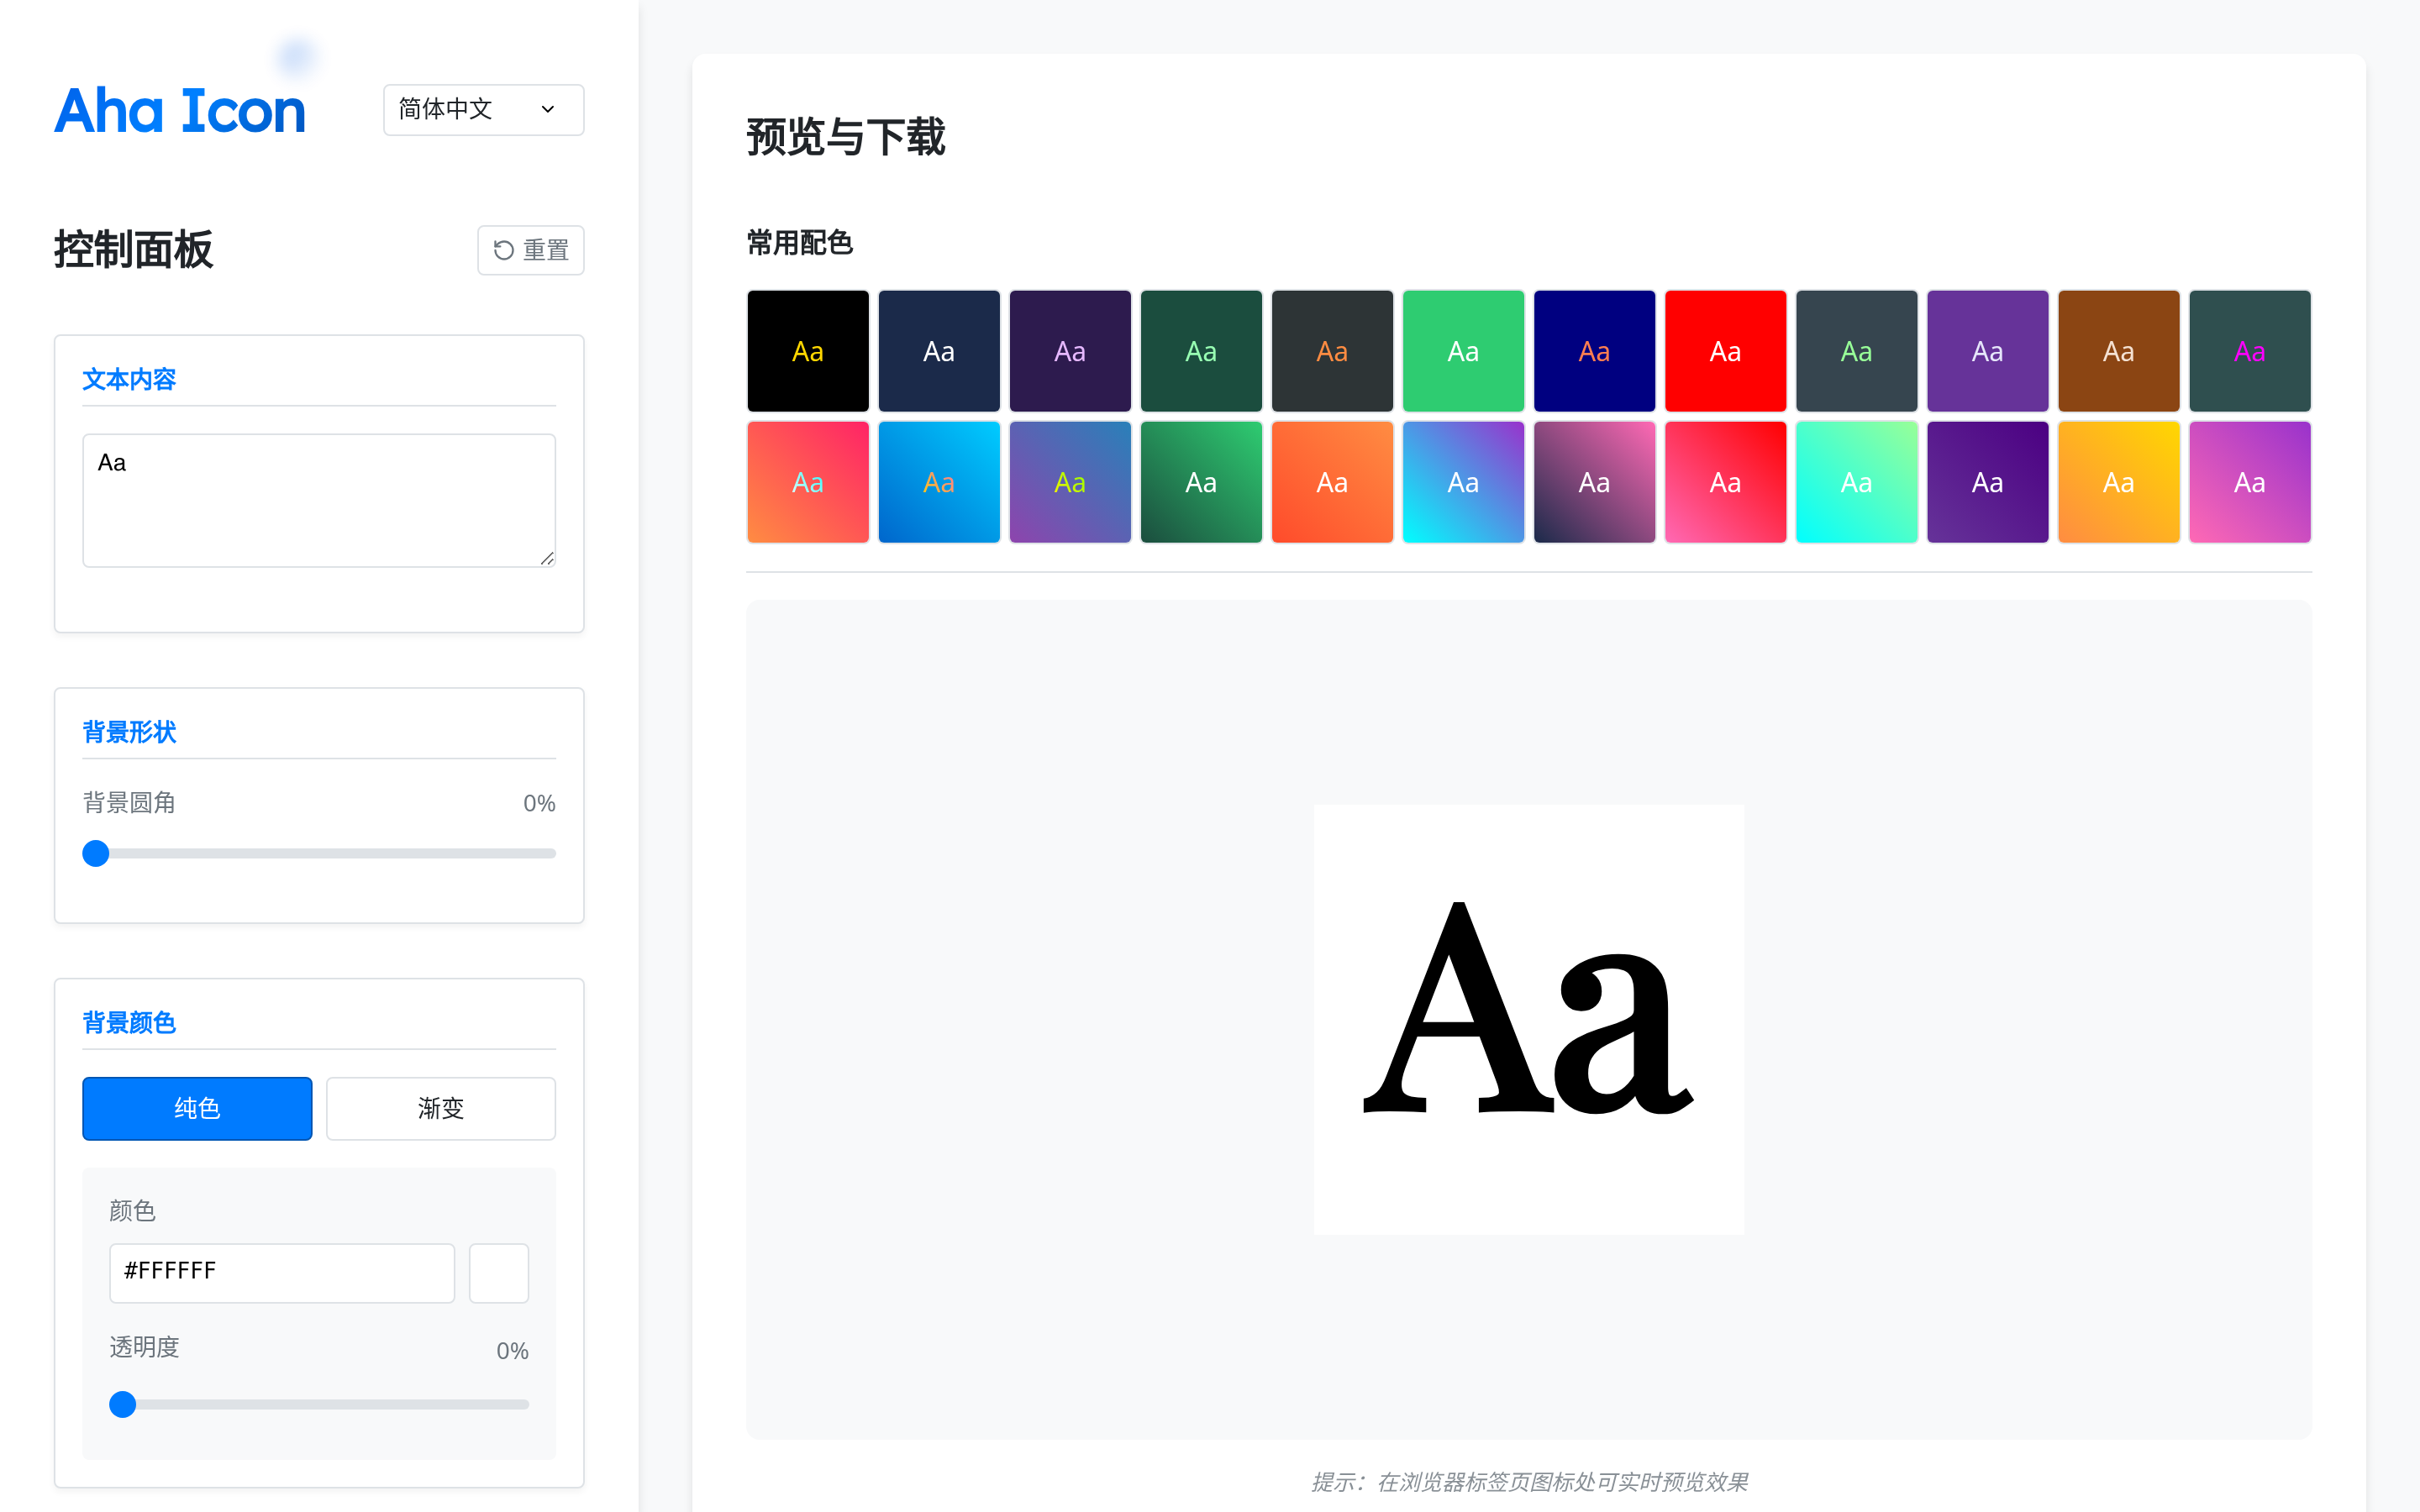Select the 纯色 solid color tab
This screenshot has width=2420, height=1512.
(197, 1108)
